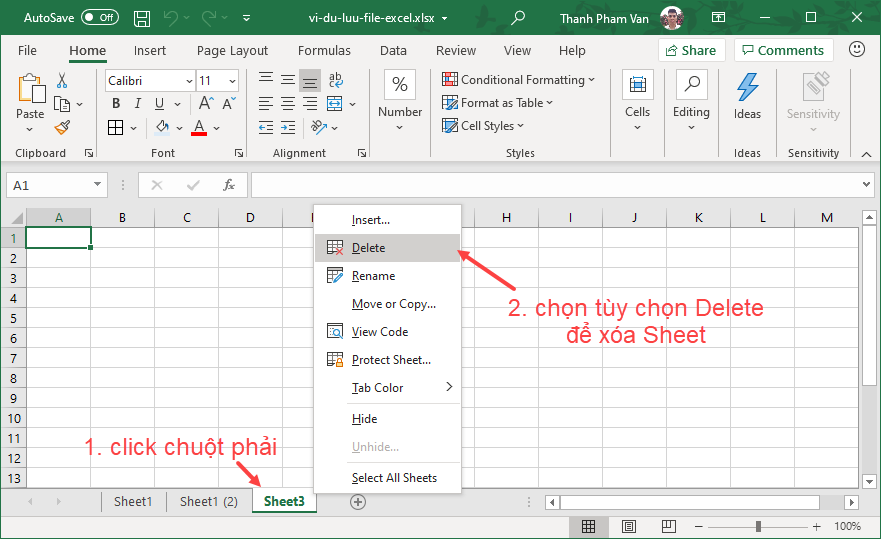Viewport: 881px width, 539px height.
Task: Open Customize Quick Access Toolbar dropdown
Action: point(246,19)
